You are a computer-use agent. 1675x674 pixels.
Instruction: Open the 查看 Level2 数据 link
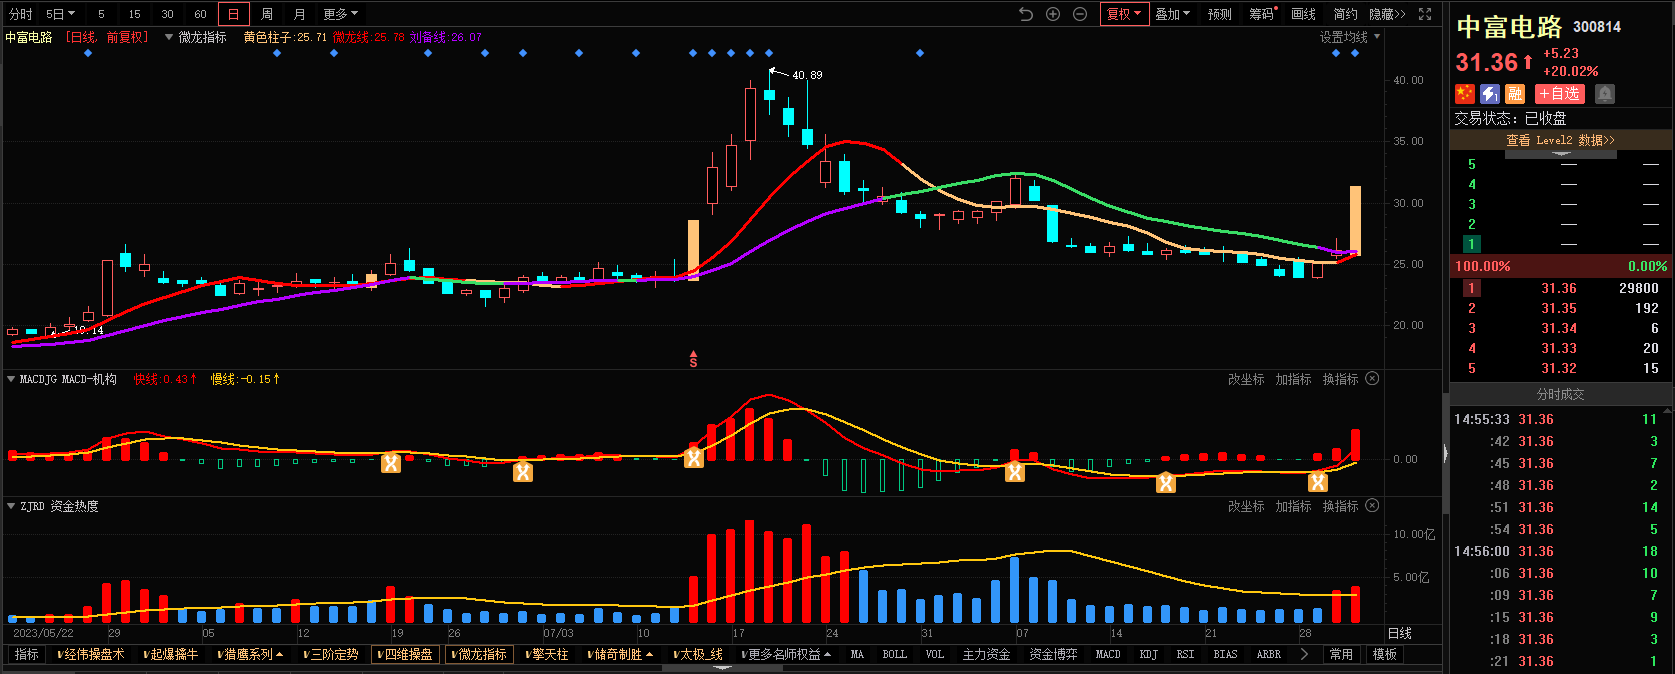click(x=1560, y=141)
